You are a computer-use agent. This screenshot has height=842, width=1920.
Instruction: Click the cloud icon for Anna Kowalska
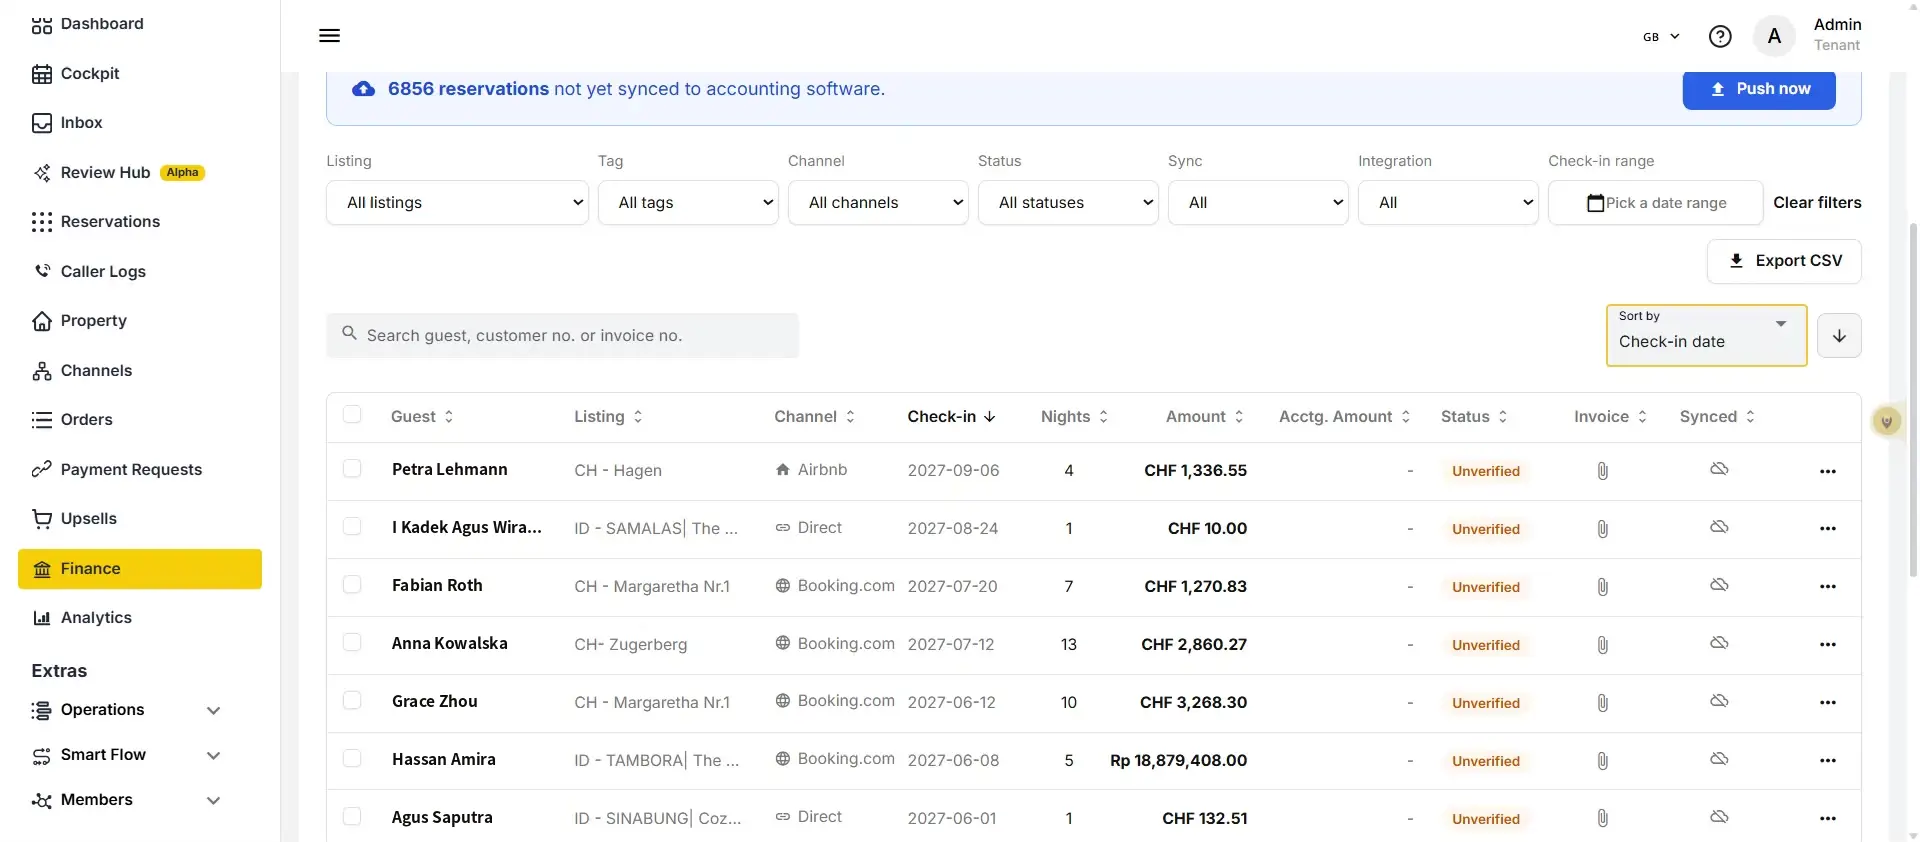tap(1719, 643)
